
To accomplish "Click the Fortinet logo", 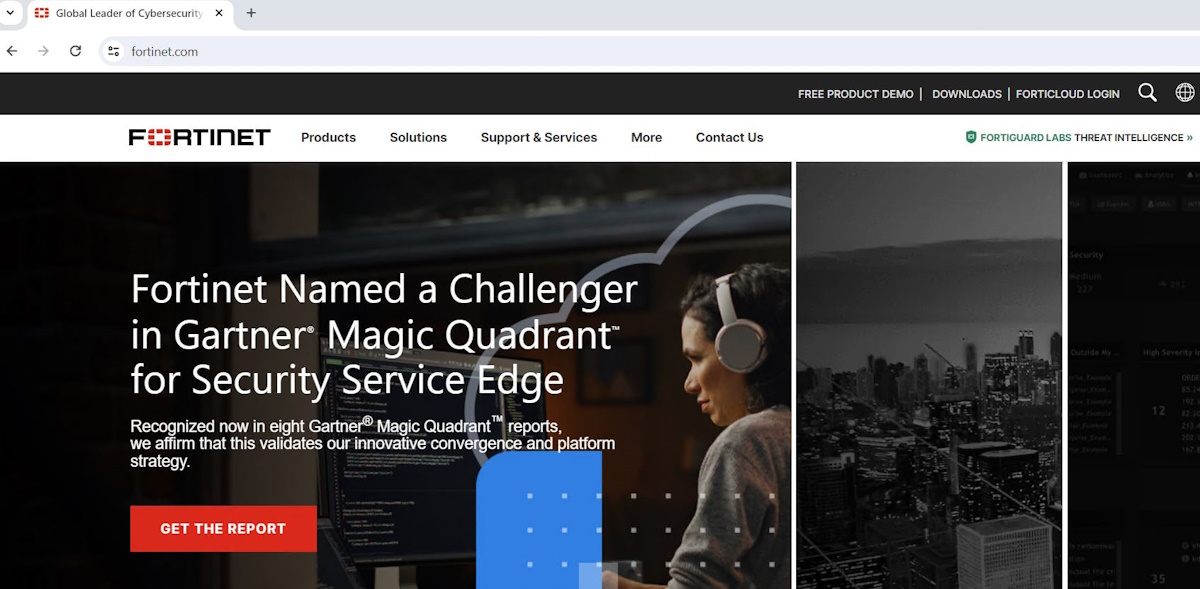I will [200, 137].
